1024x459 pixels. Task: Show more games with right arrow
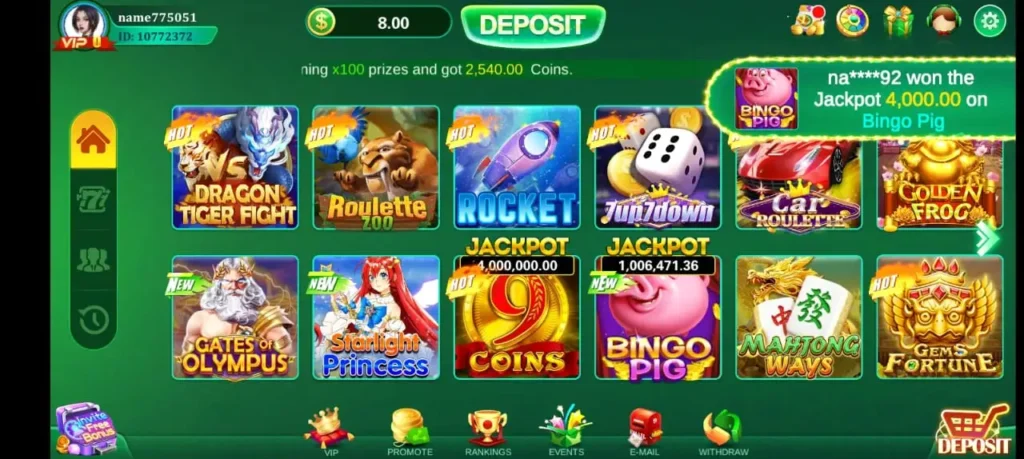pos(987,239)
